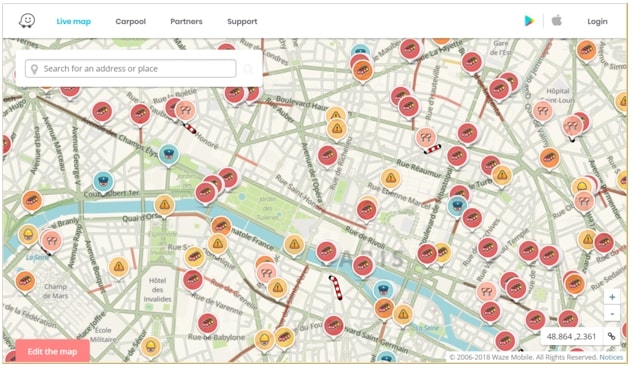This screenshot has width=634, height=368.
Task: Zoom in with the plus button
Action: (612, 297)
